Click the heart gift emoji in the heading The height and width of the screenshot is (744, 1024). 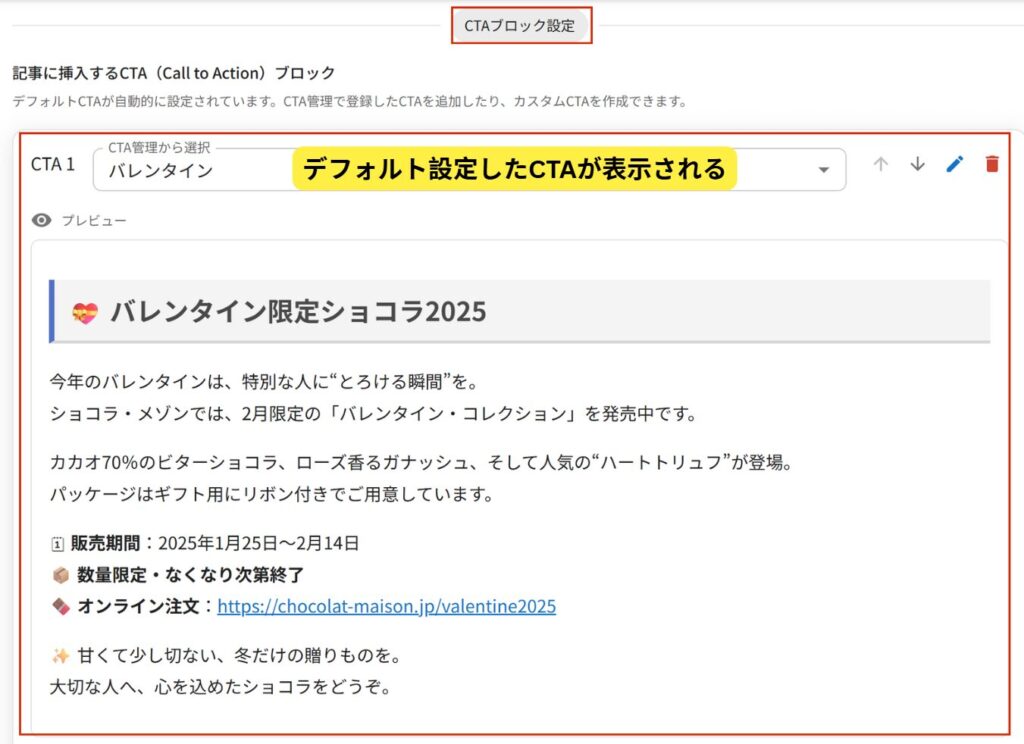(85, 313)
